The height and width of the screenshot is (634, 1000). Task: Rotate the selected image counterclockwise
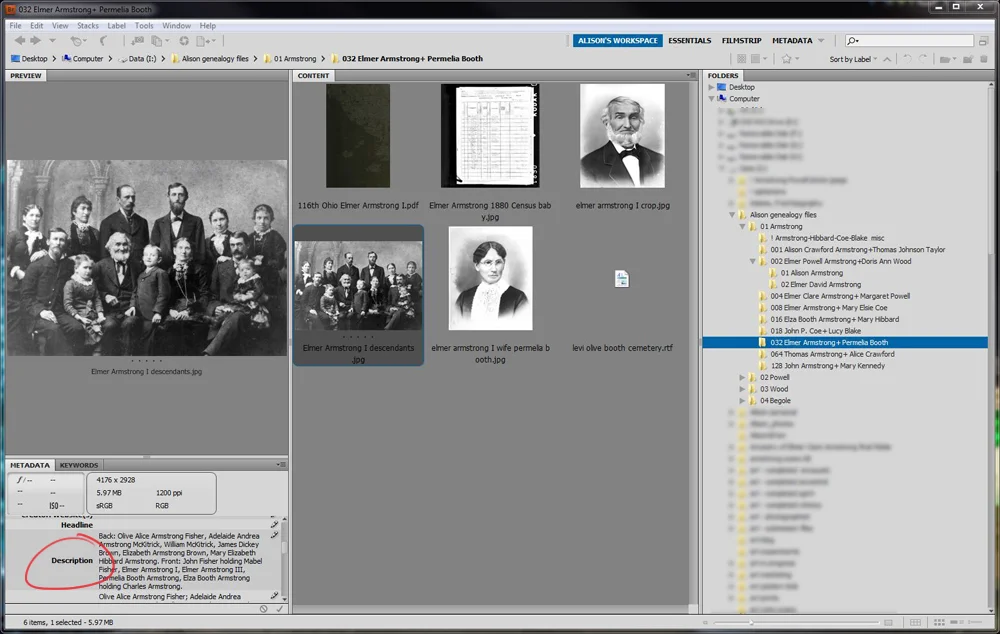pos(907,58)
